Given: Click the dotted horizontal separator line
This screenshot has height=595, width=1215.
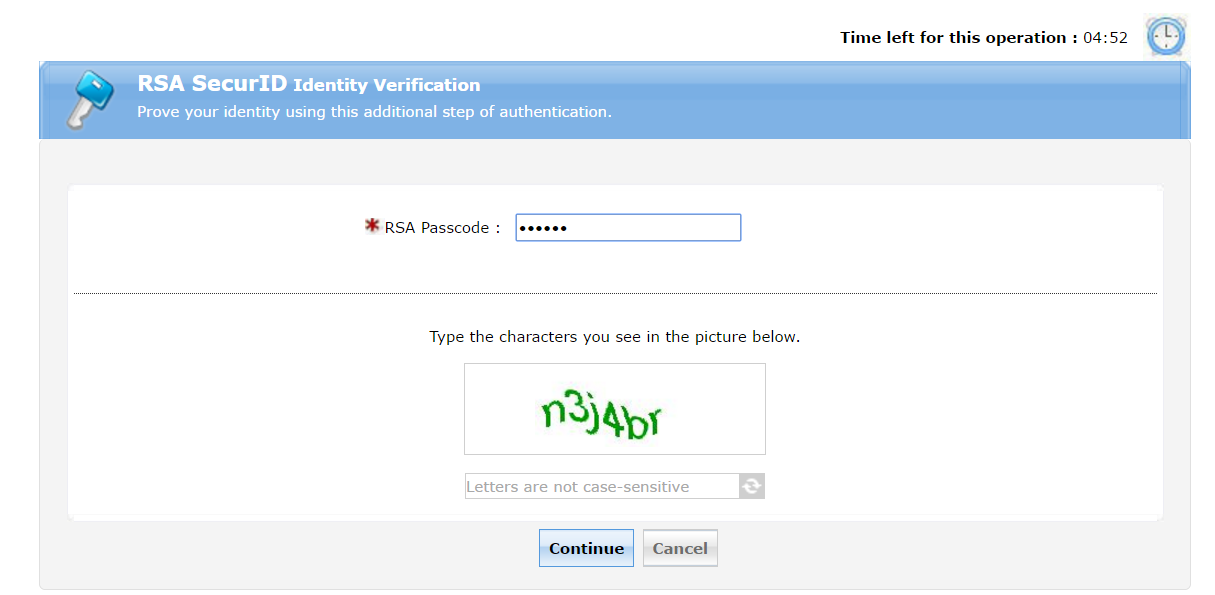Looking at the screenshot, I should coord(300,293).
